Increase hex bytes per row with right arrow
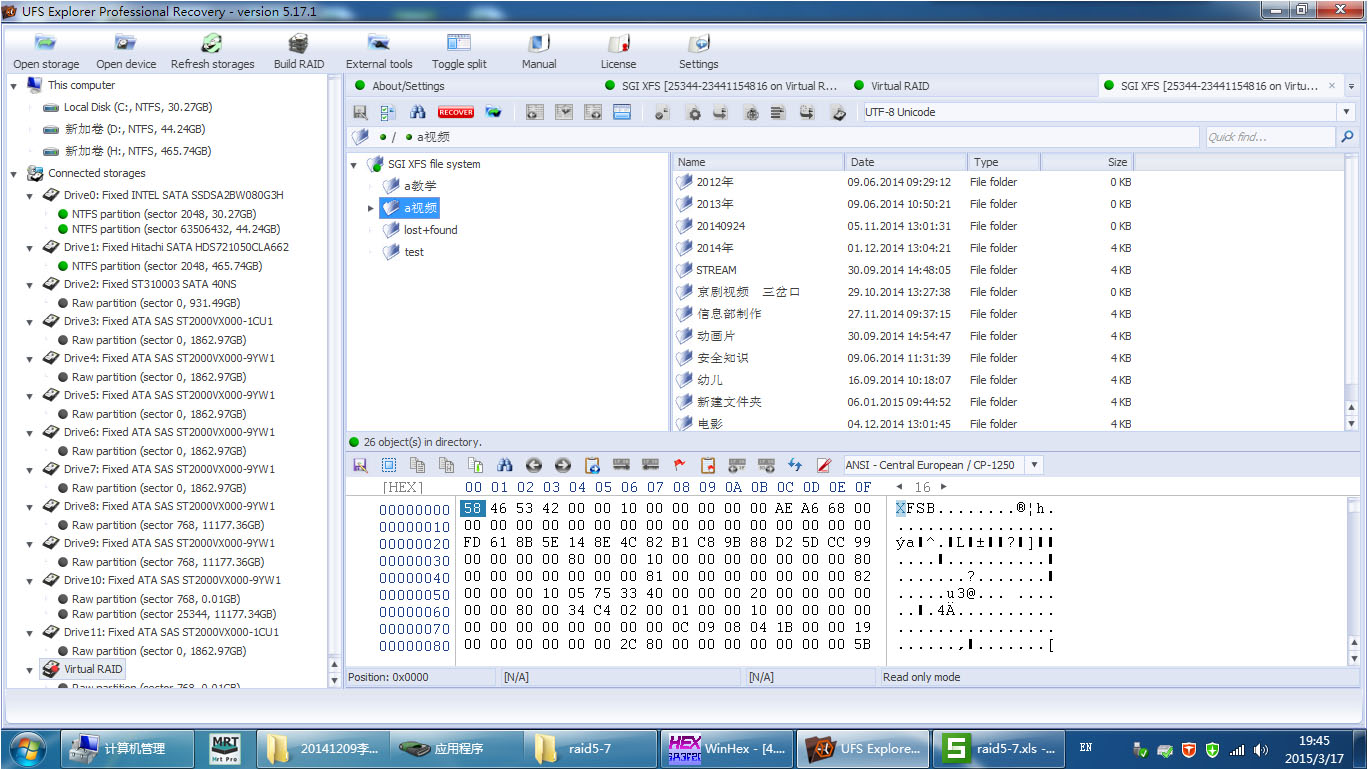 pos(943,487)
